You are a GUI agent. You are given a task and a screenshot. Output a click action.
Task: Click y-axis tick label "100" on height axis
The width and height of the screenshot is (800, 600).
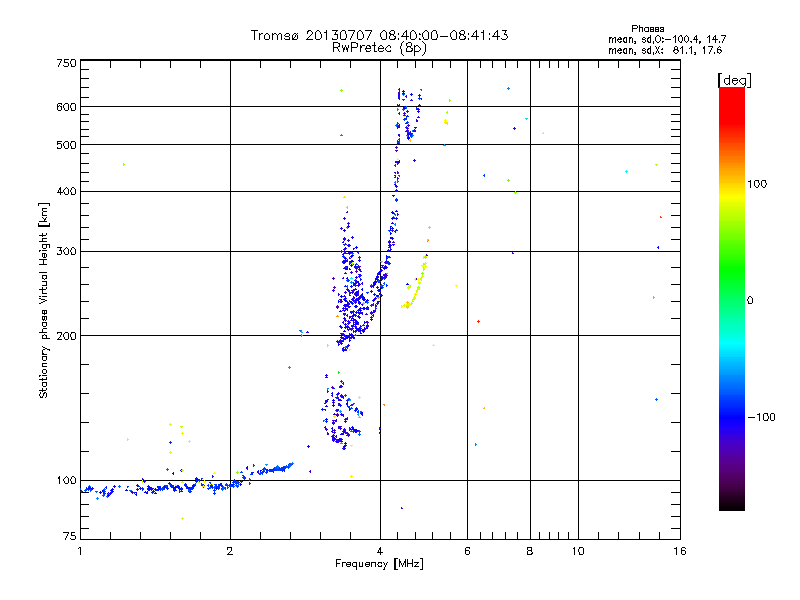(66, 481)
